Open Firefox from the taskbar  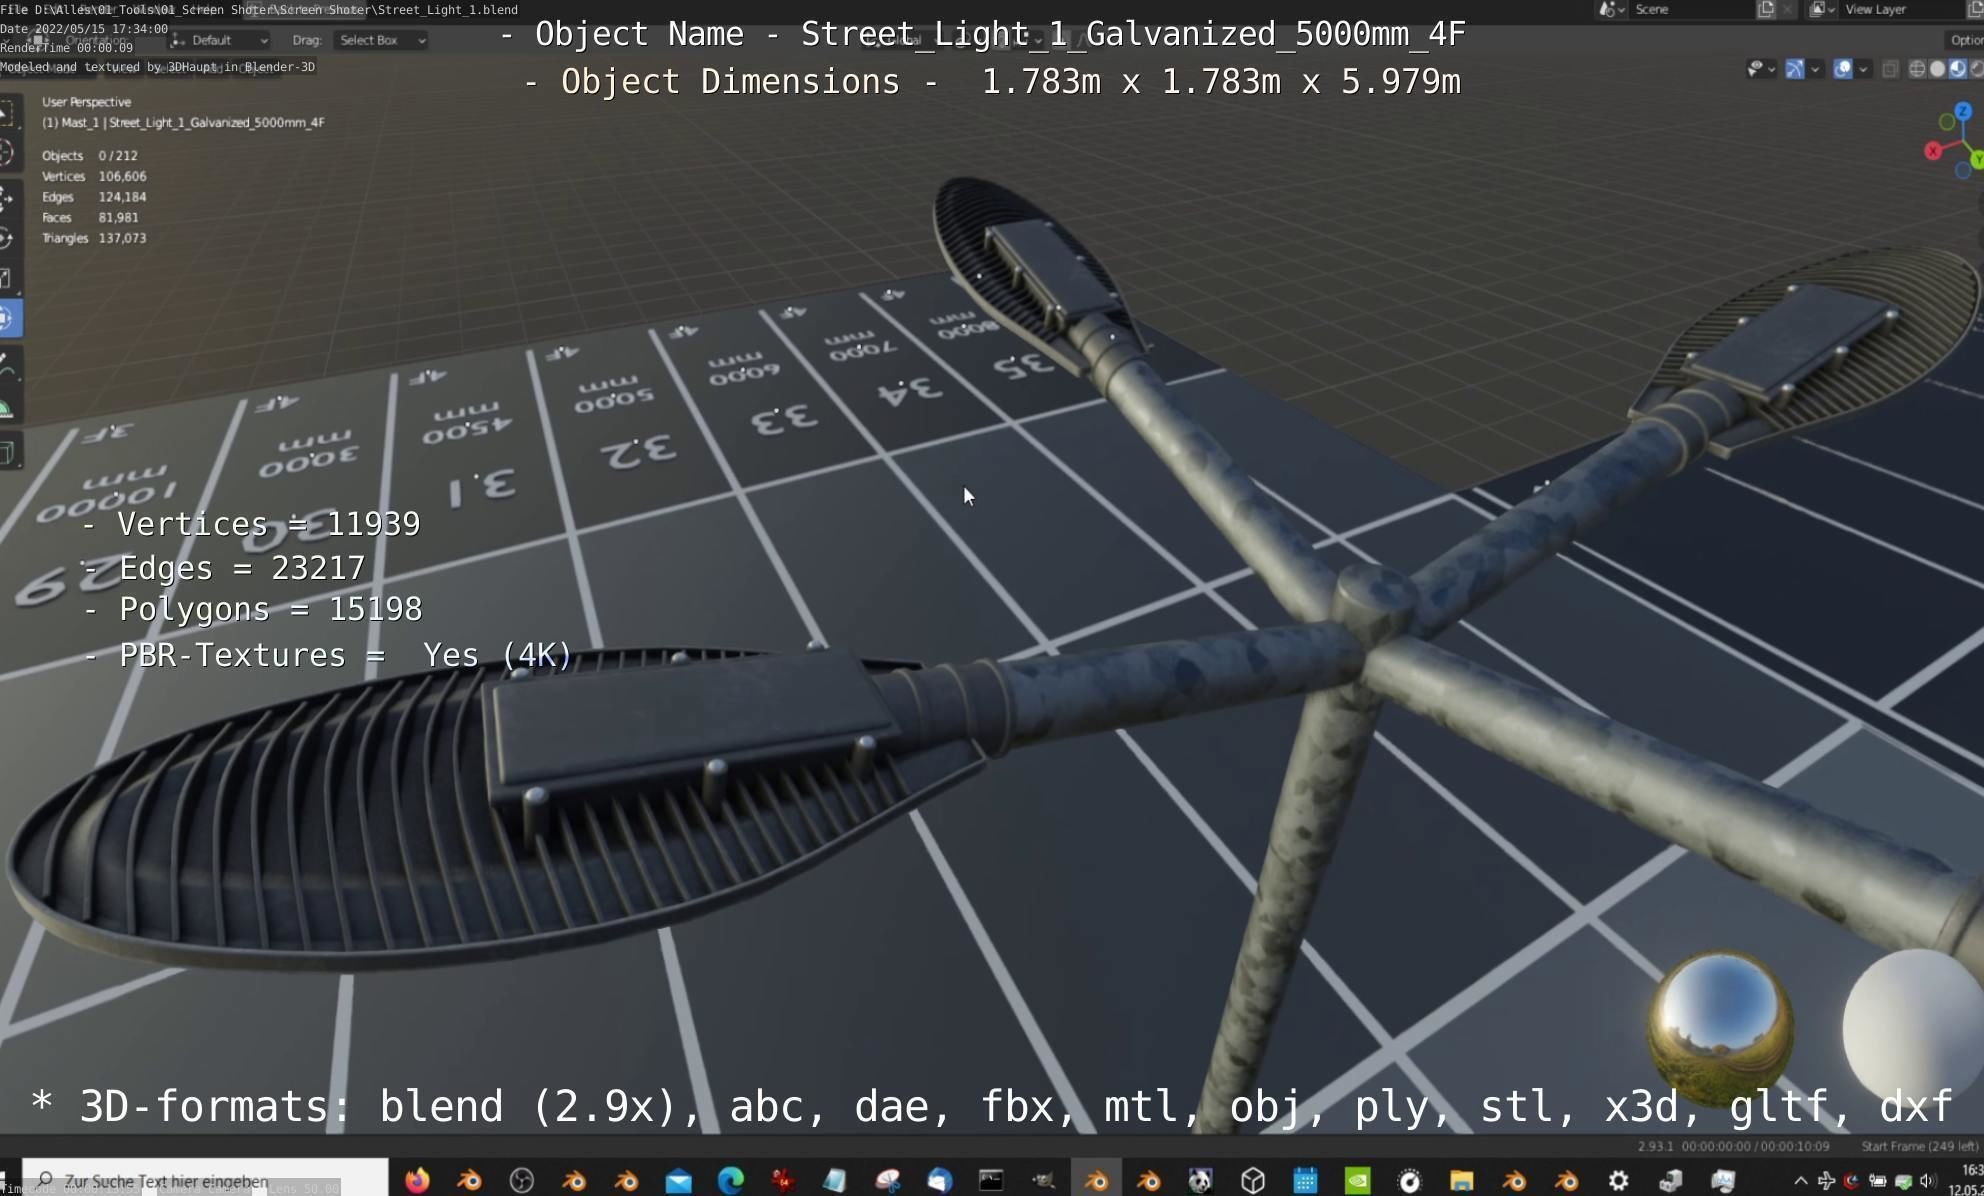click(x=417, y=1181)
